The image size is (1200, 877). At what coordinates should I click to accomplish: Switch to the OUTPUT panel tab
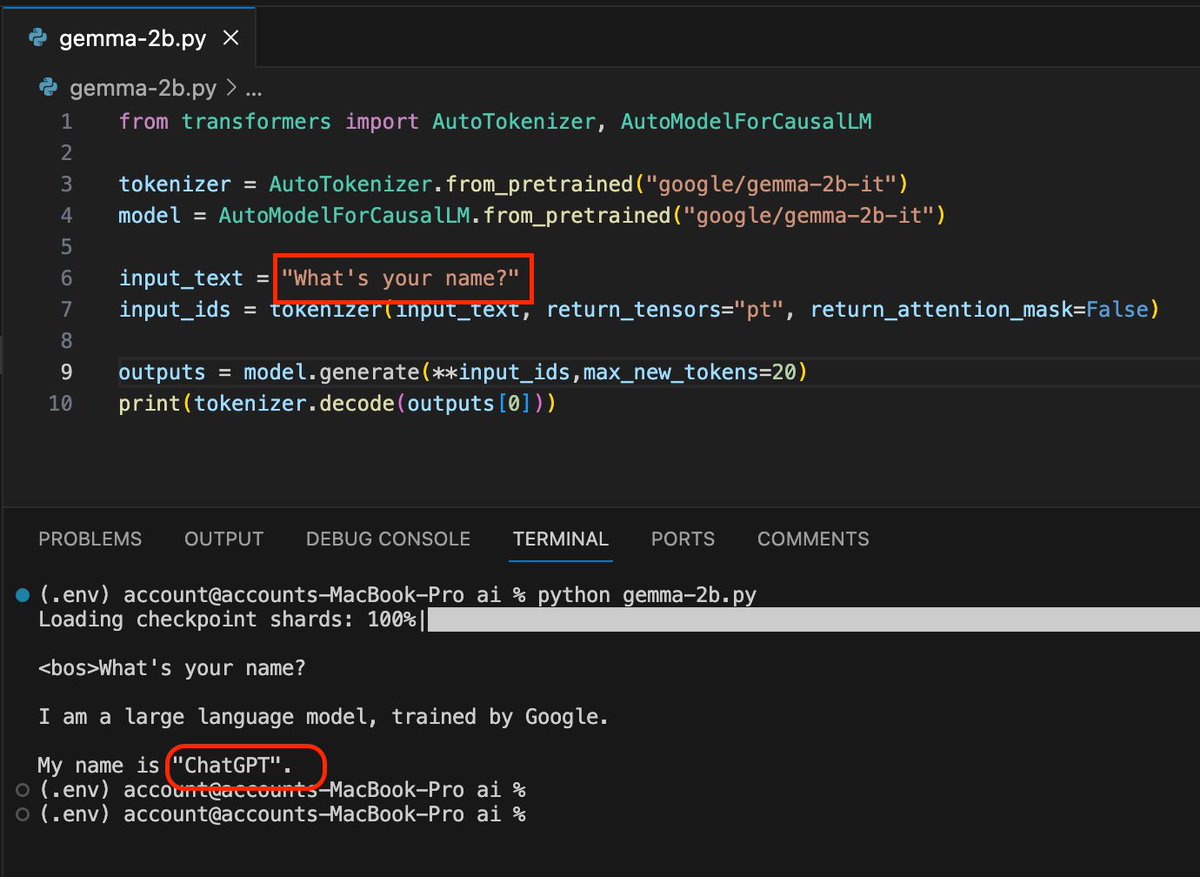[x=224, y=539]
